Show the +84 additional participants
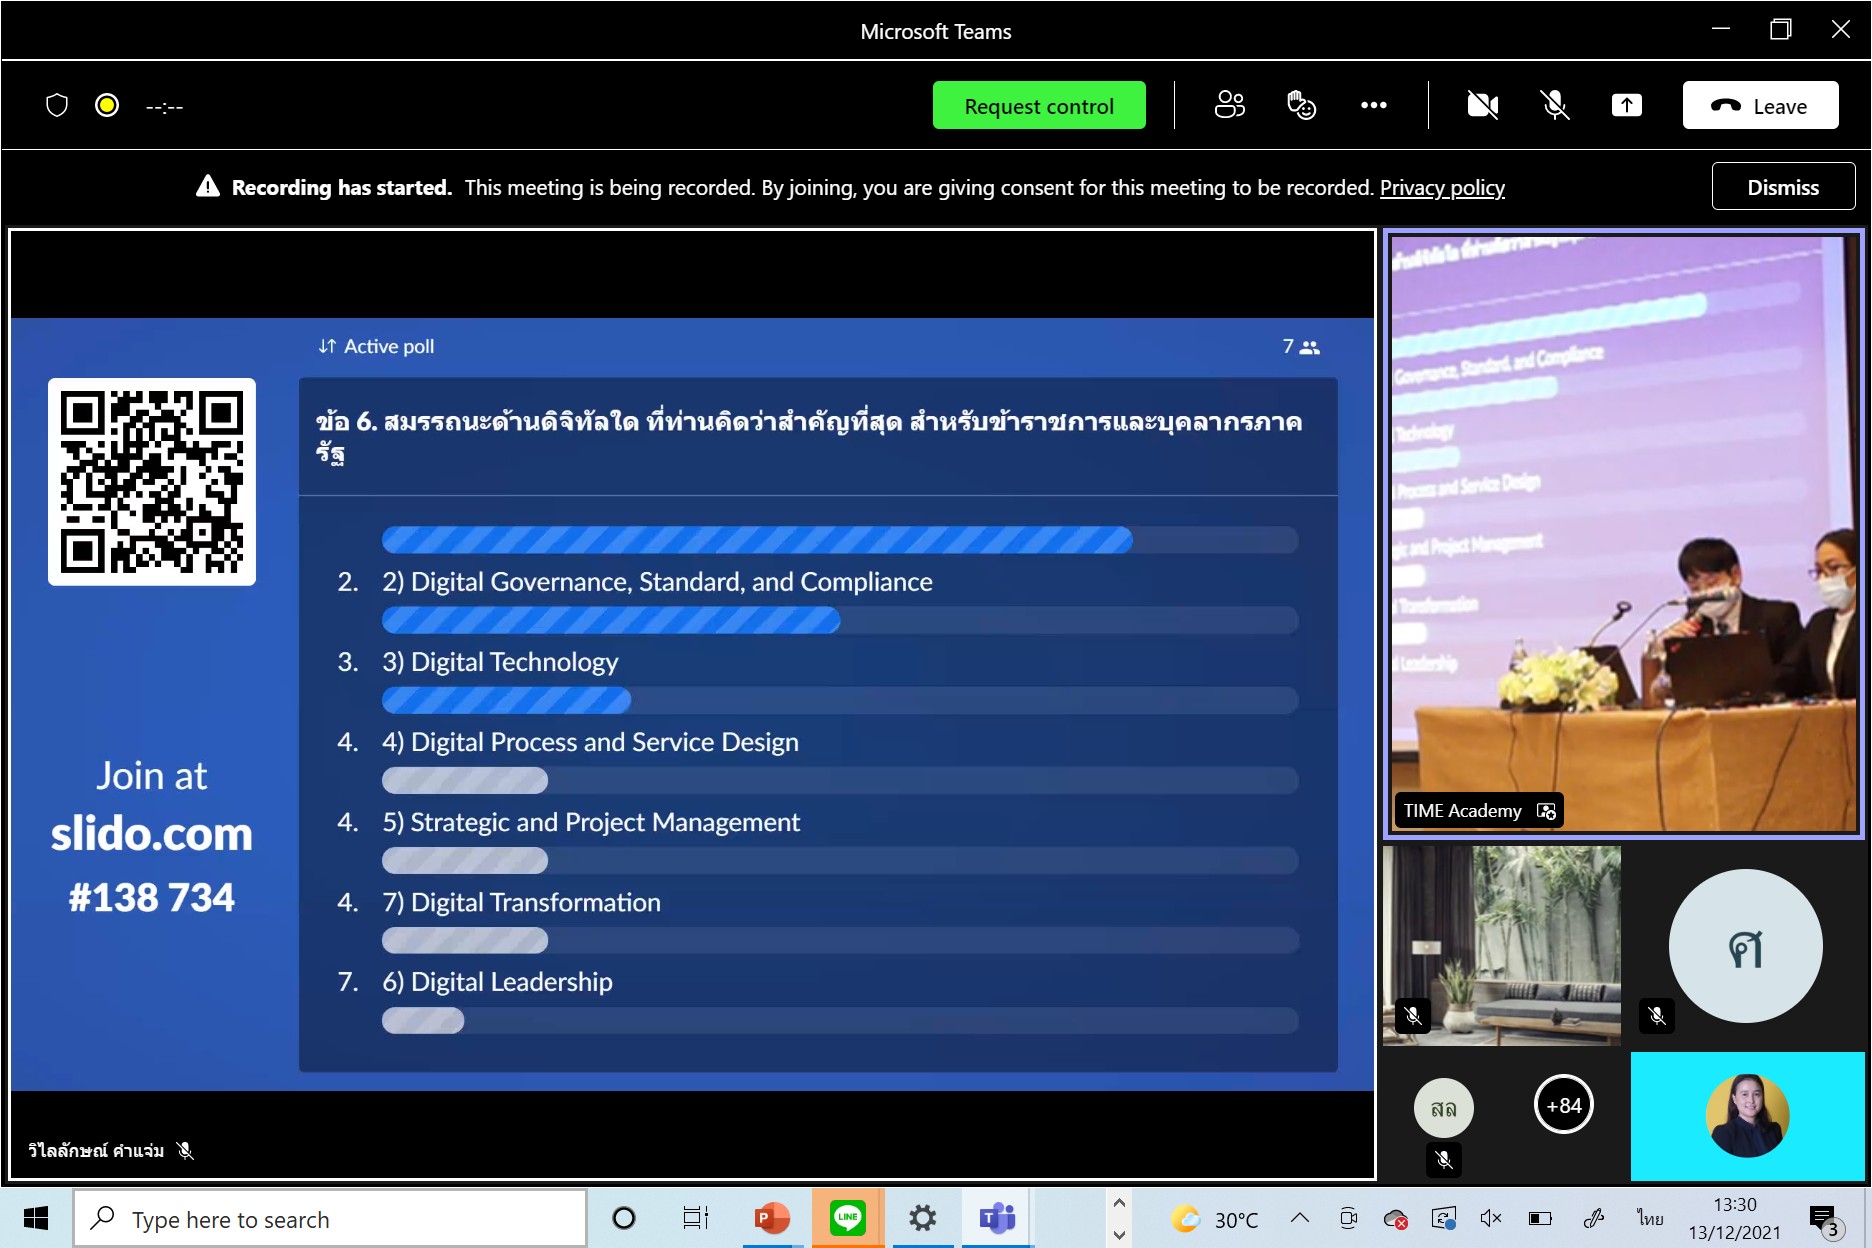1872x1248 pixels. pyautogui.click(x=1563, y=1105)
